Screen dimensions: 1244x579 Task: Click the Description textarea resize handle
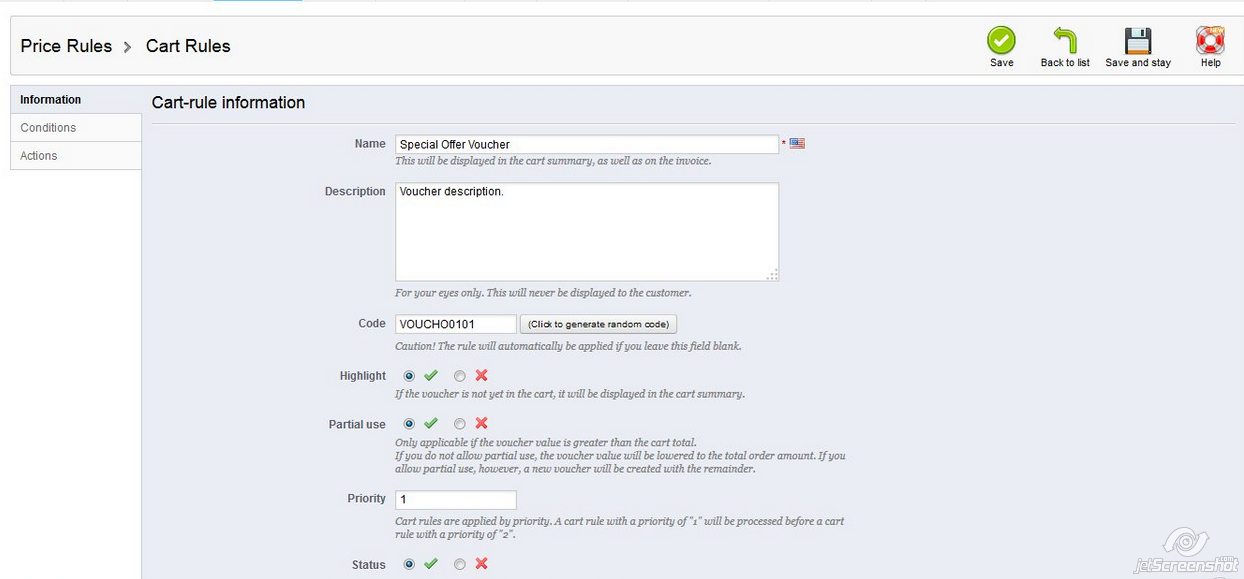pyautogui.click(x=772, y=274)
